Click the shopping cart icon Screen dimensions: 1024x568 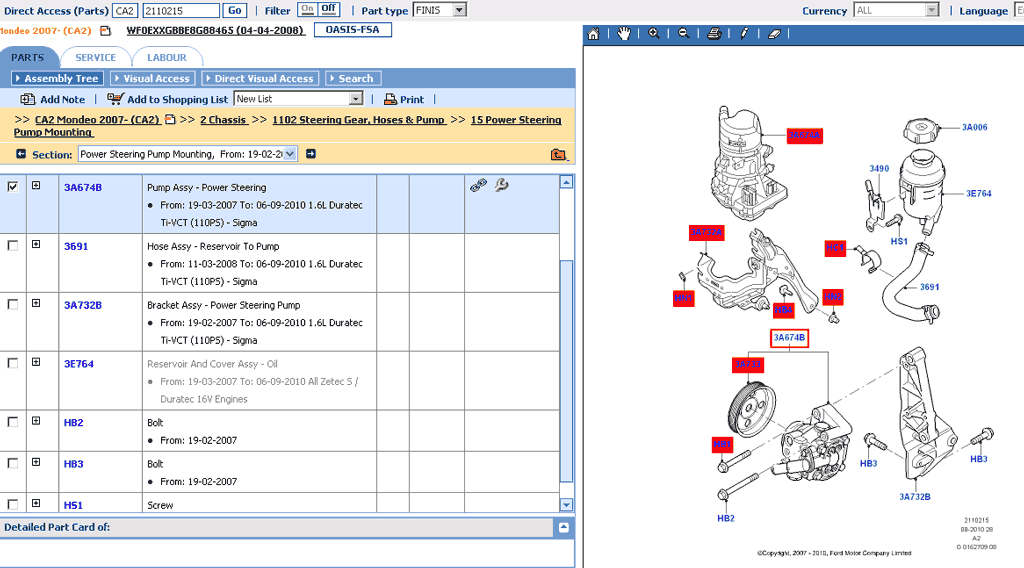pyautogui.click(x=115, y=99)
